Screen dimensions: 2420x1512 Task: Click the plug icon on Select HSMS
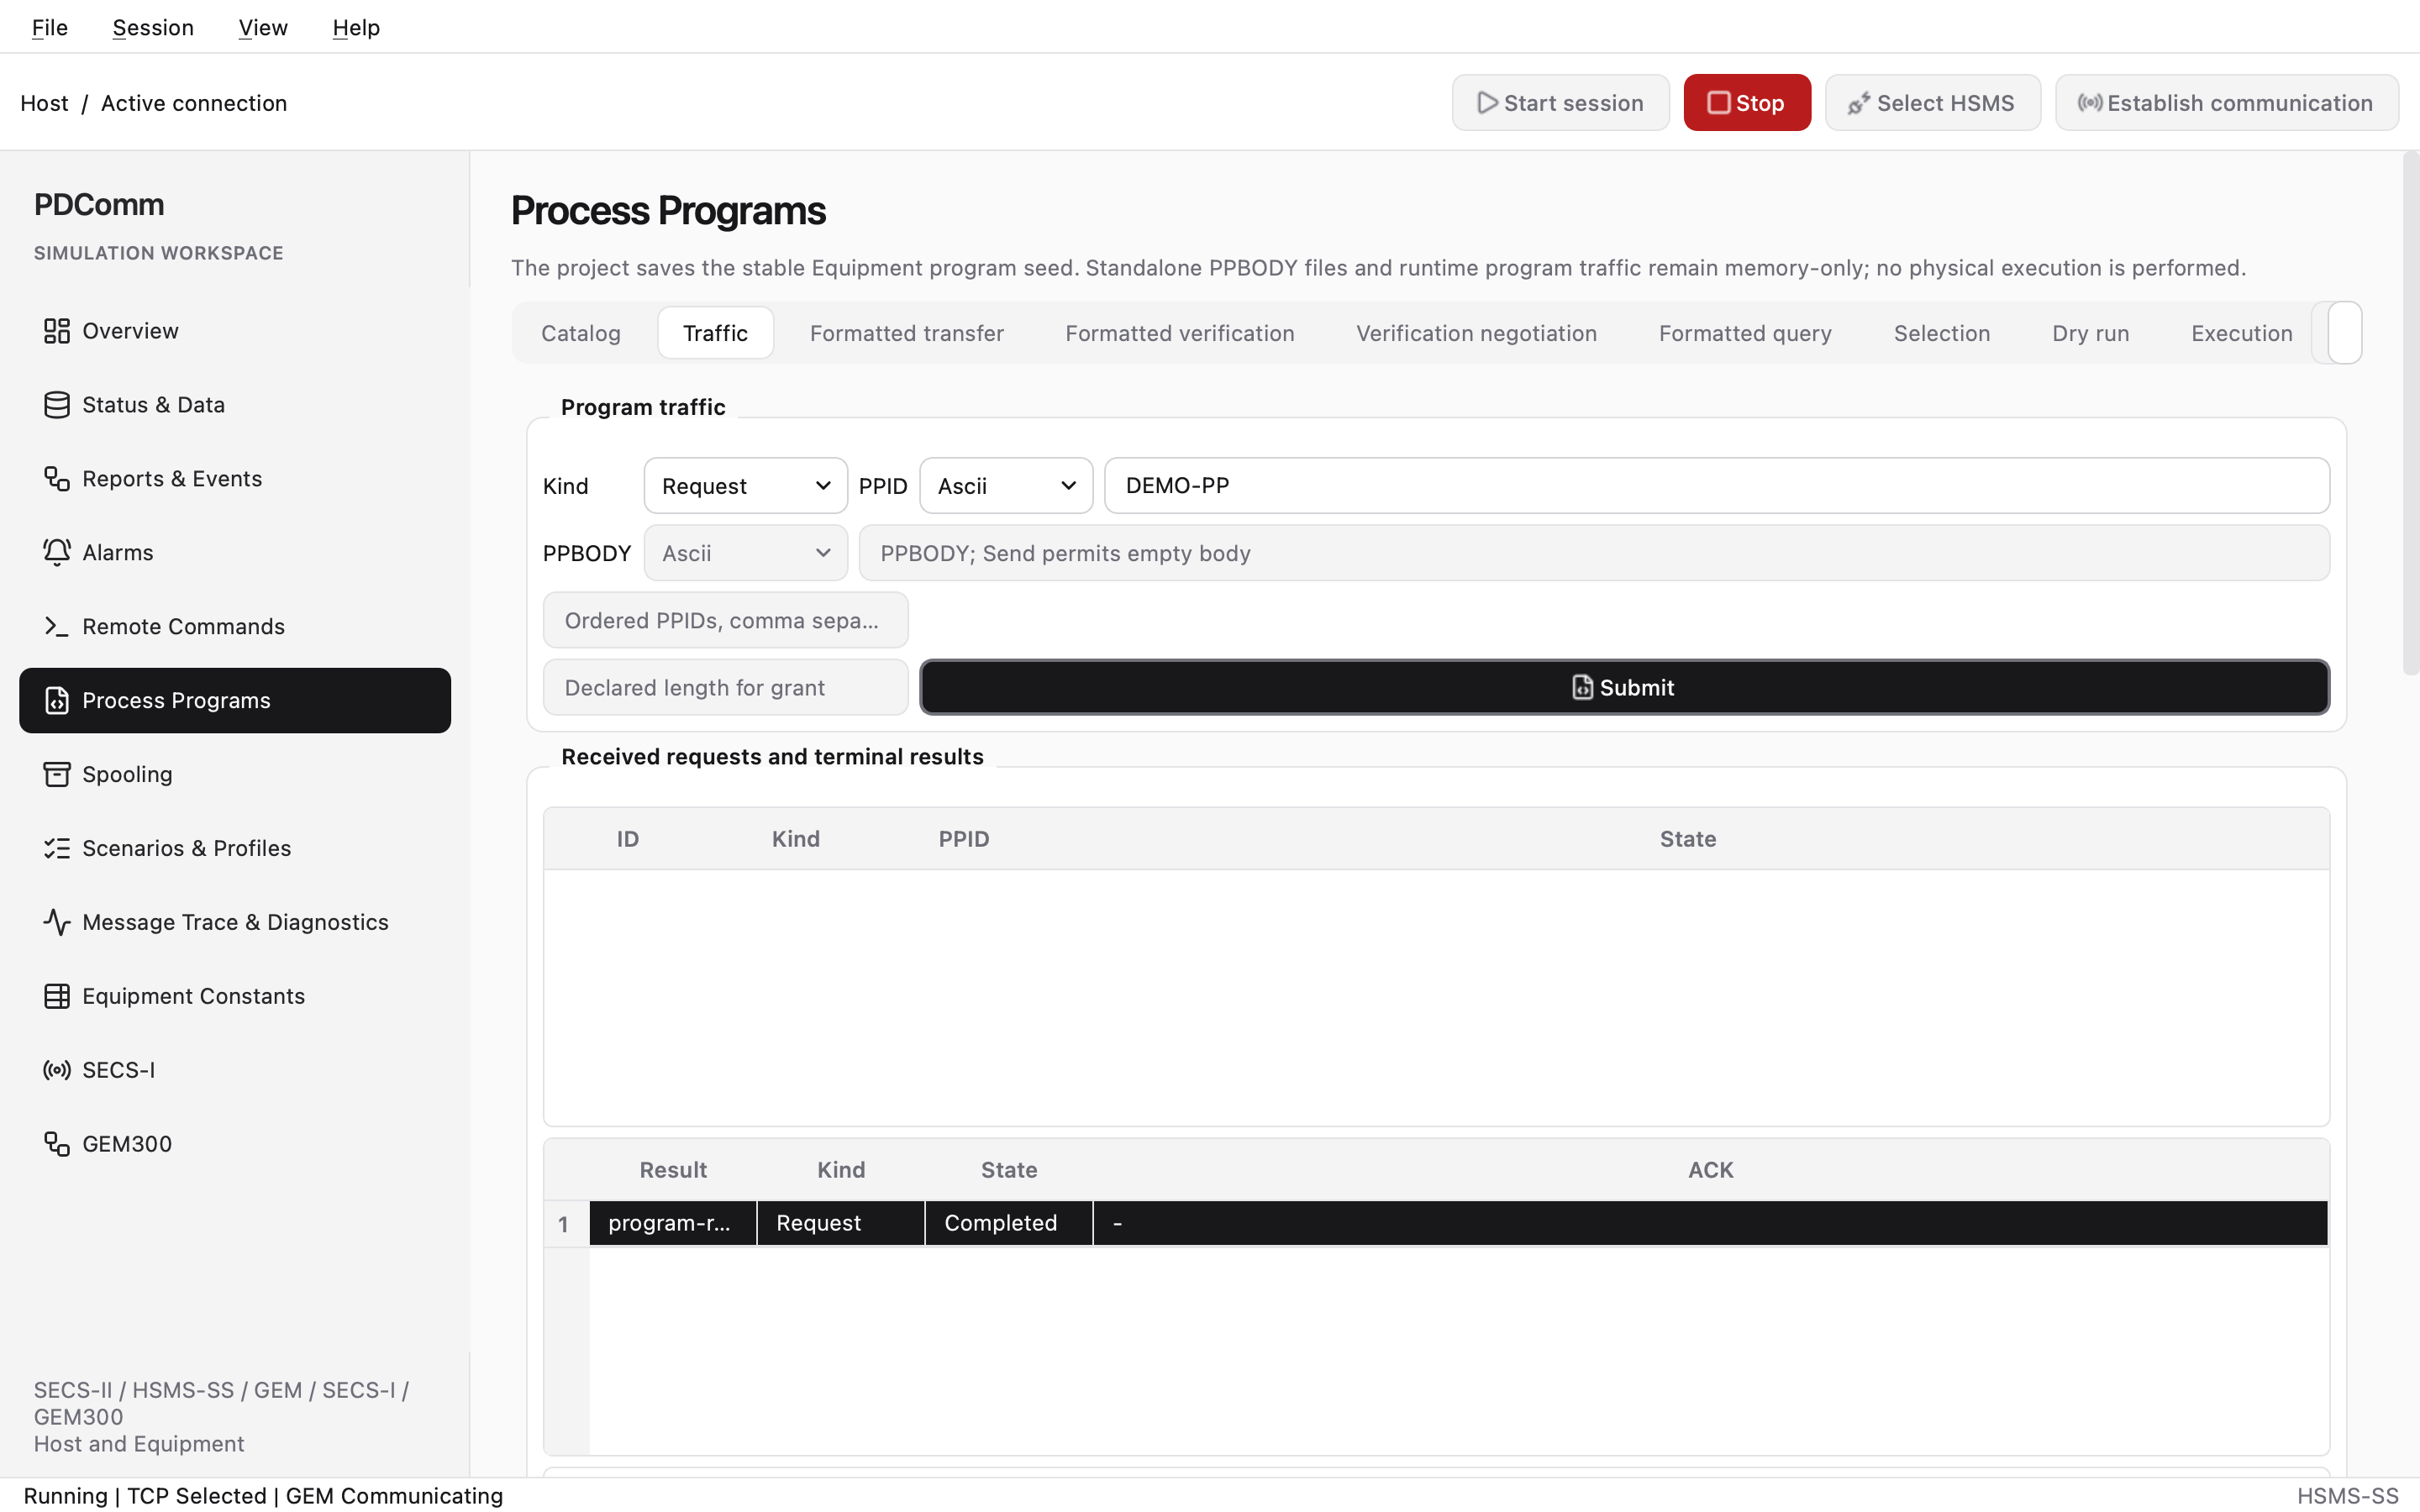(x=1859, y=103)
